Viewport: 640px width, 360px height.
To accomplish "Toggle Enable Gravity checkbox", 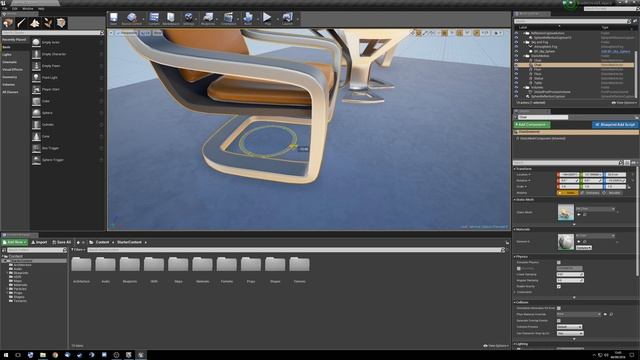I will pyautogui.click(x=559, y=286).
